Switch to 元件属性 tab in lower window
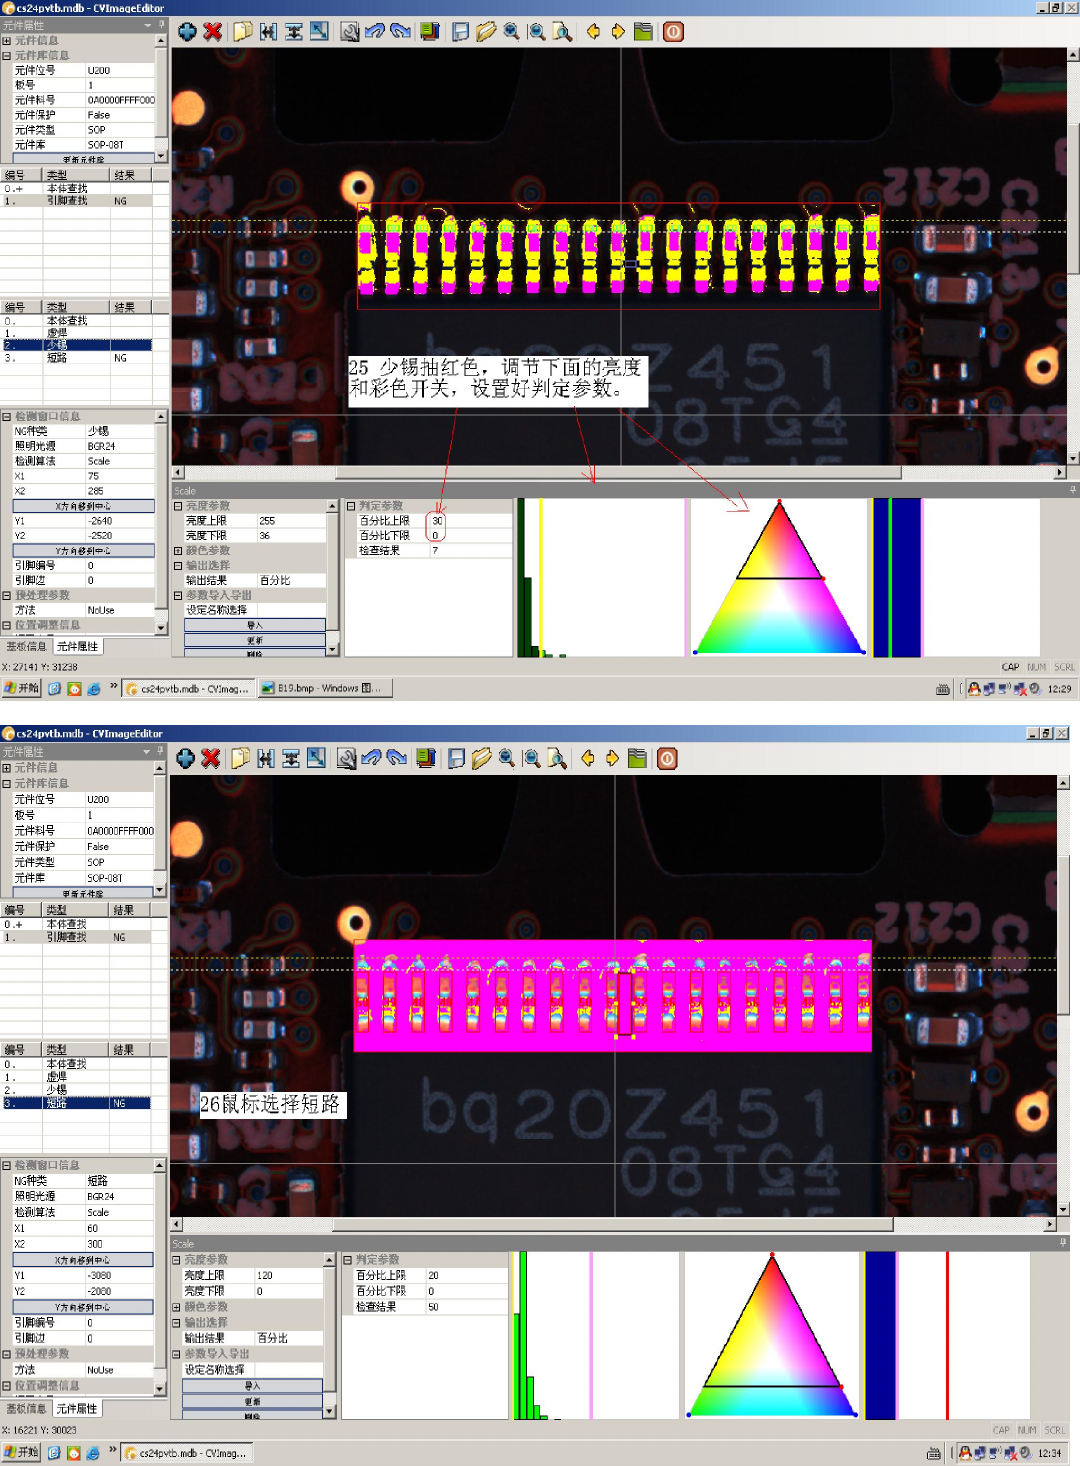 [x=77, y=1408]
